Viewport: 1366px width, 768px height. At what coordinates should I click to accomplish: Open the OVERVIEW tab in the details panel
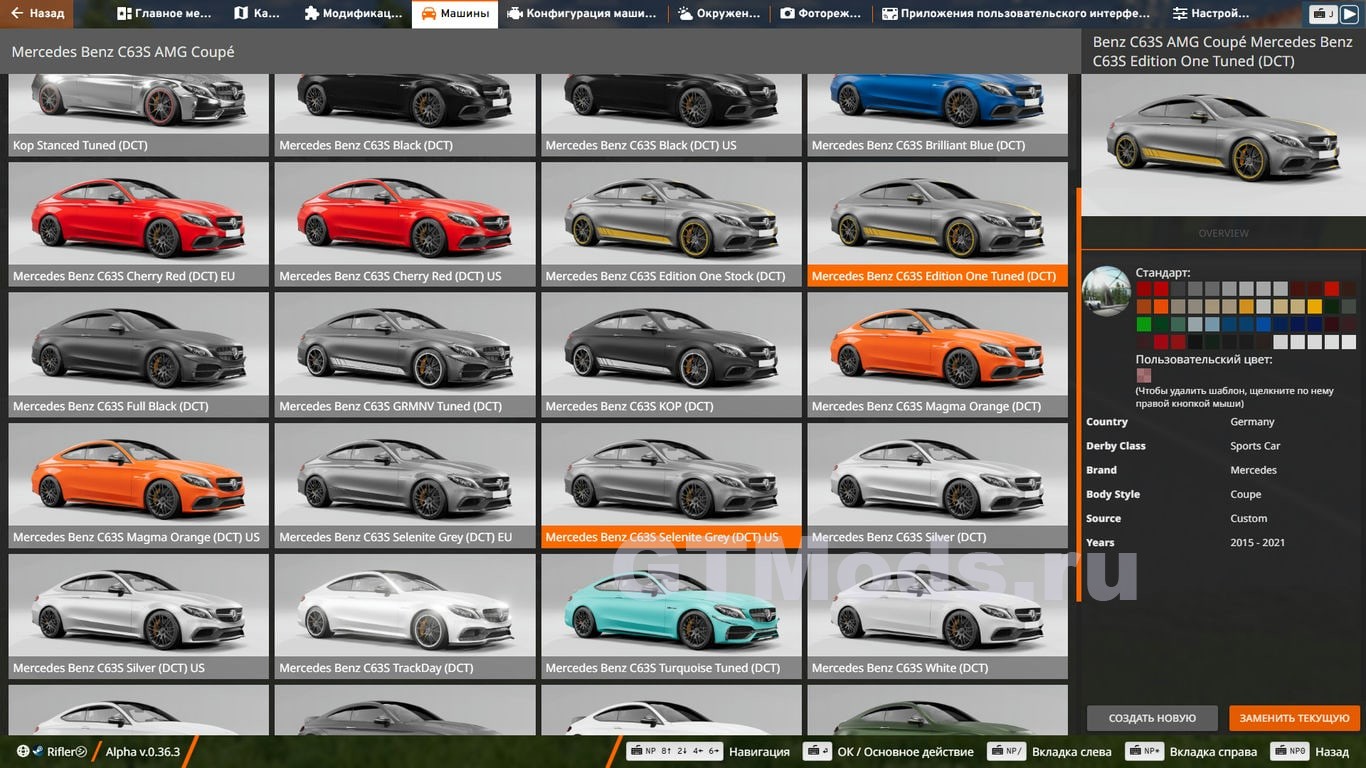1224,233
